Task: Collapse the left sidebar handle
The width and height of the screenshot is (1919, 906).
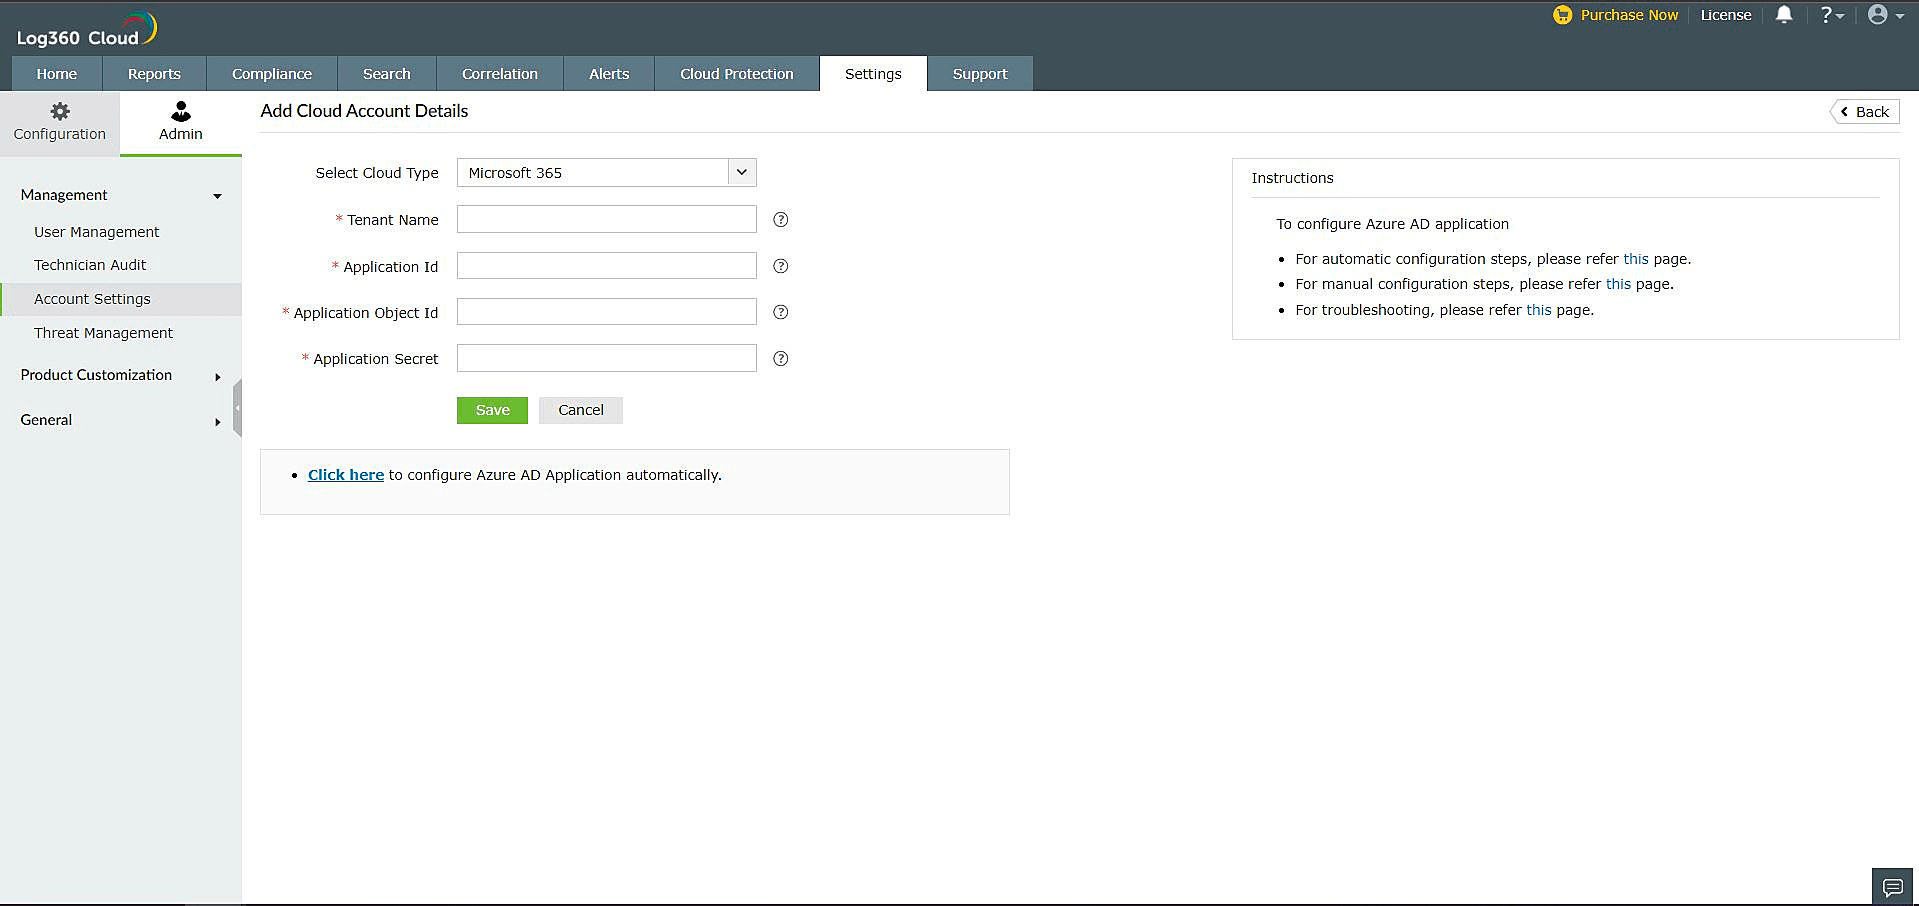Action: pos(237,408)
